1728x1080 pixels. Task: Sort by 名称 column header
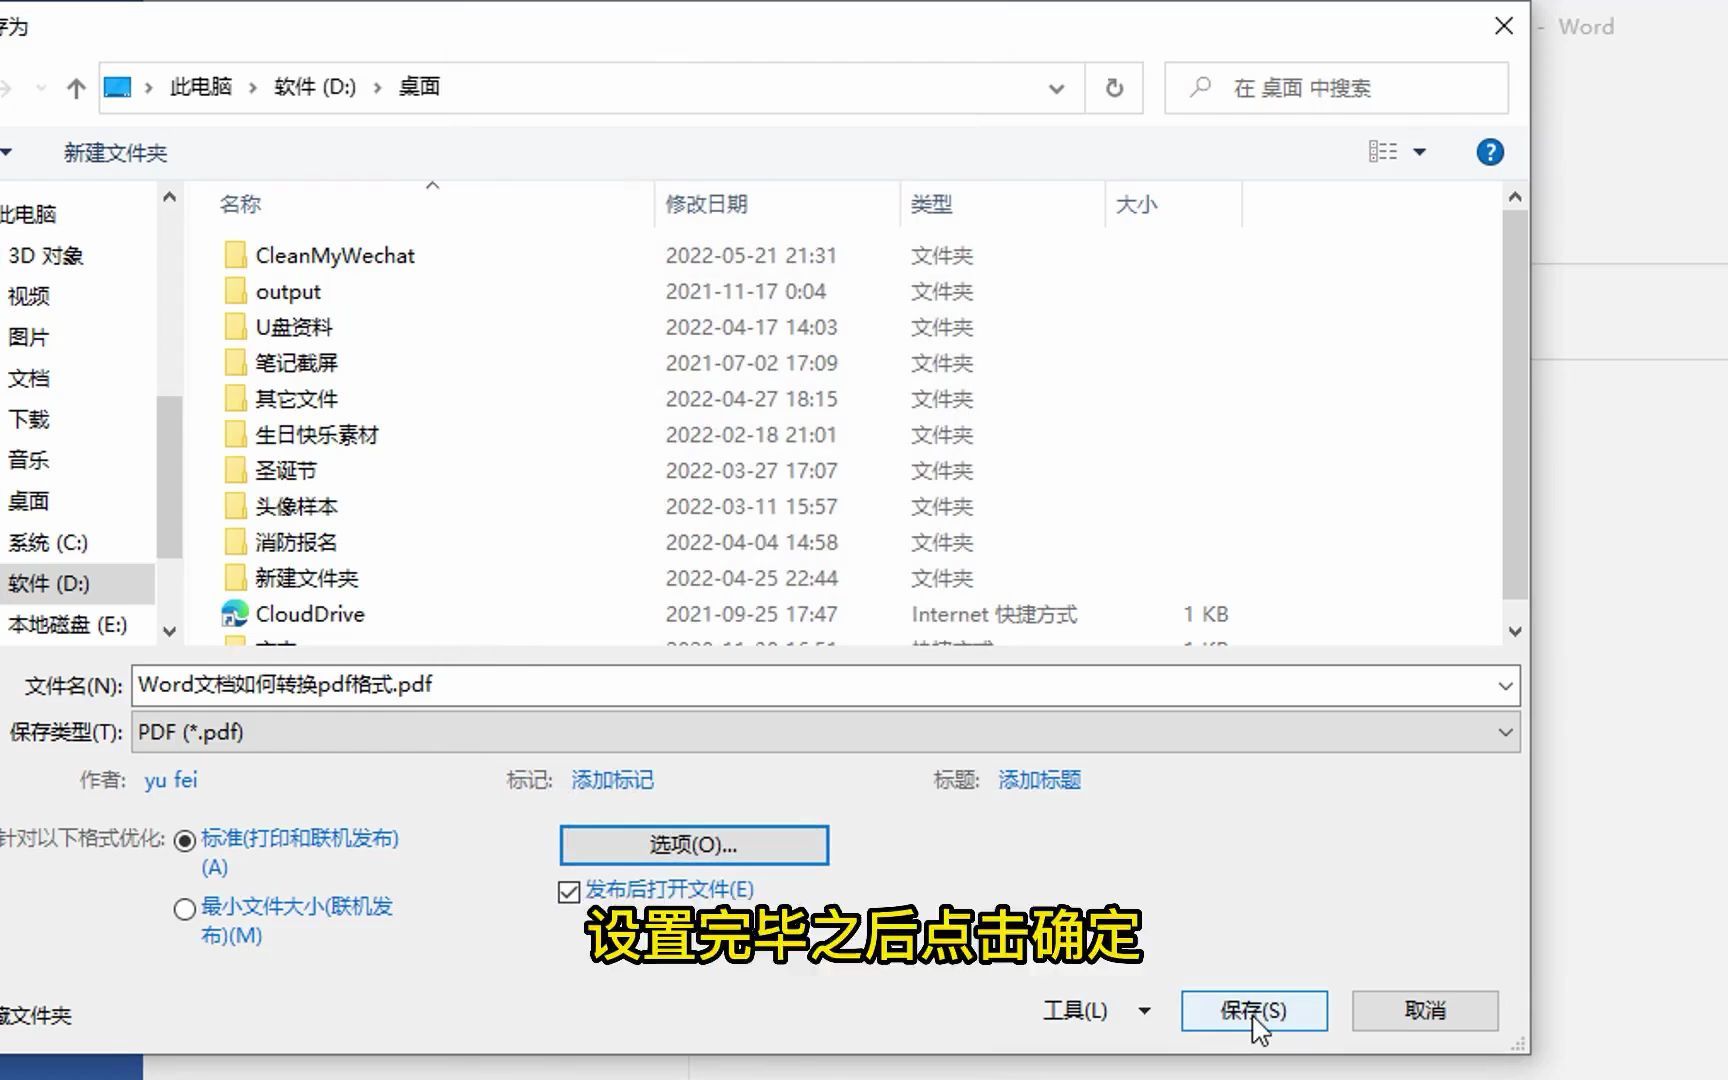pos(240,204)
